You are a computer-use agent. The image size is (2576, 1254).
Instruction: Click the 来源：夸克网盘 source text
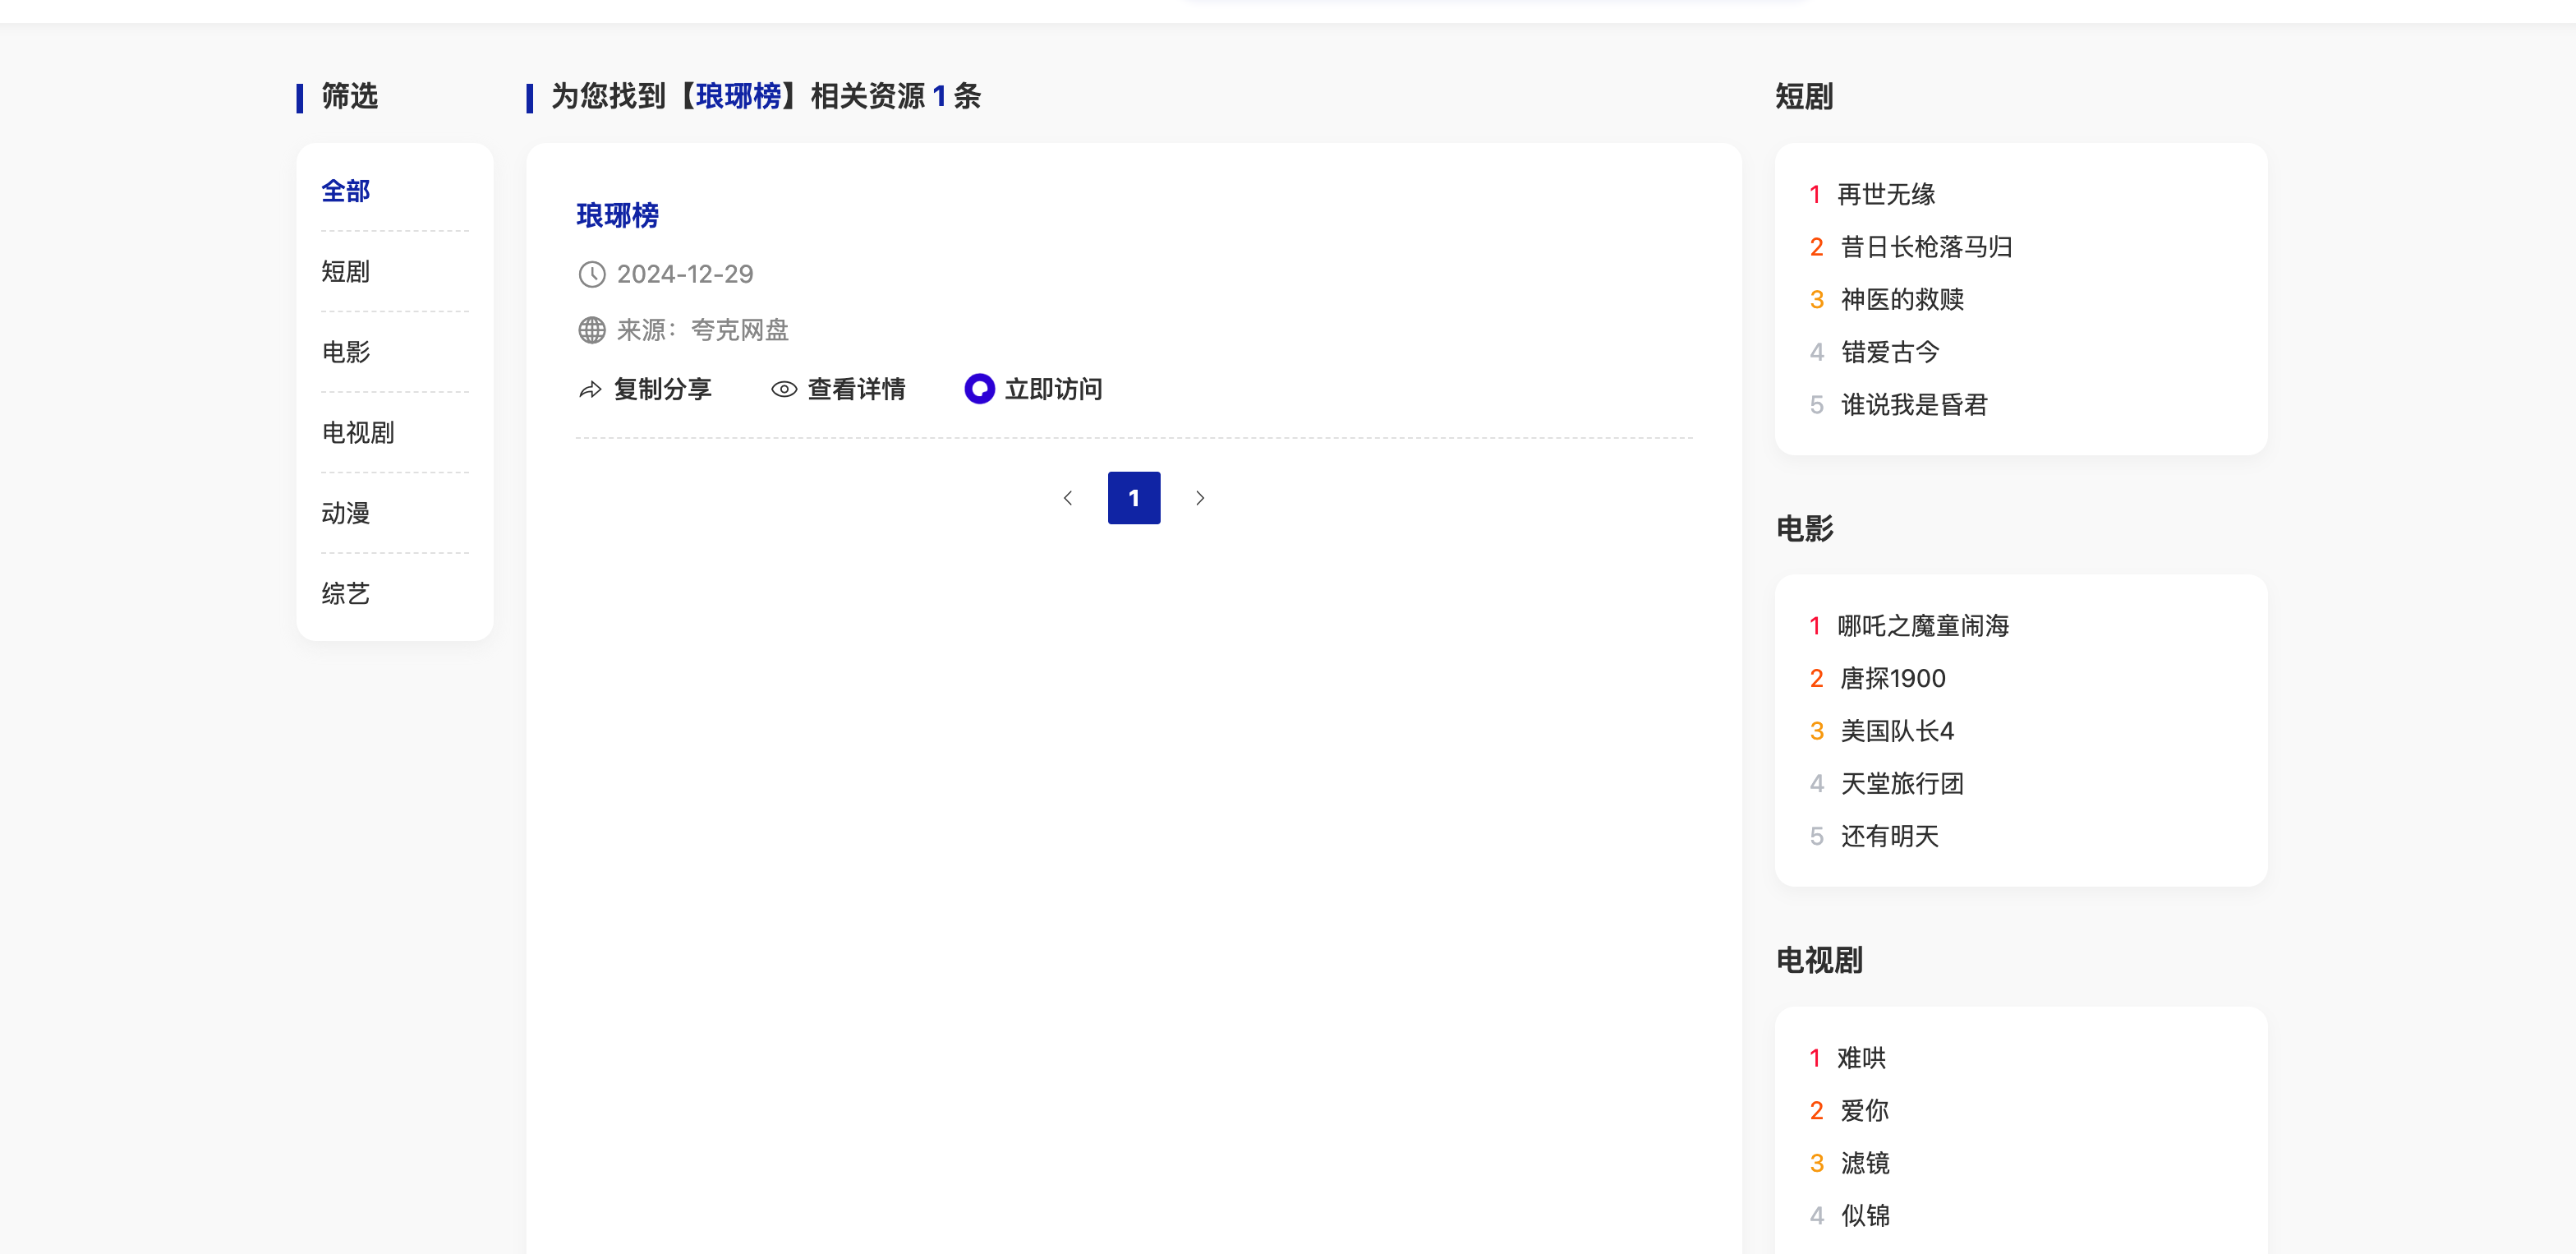tap(703, 330)
